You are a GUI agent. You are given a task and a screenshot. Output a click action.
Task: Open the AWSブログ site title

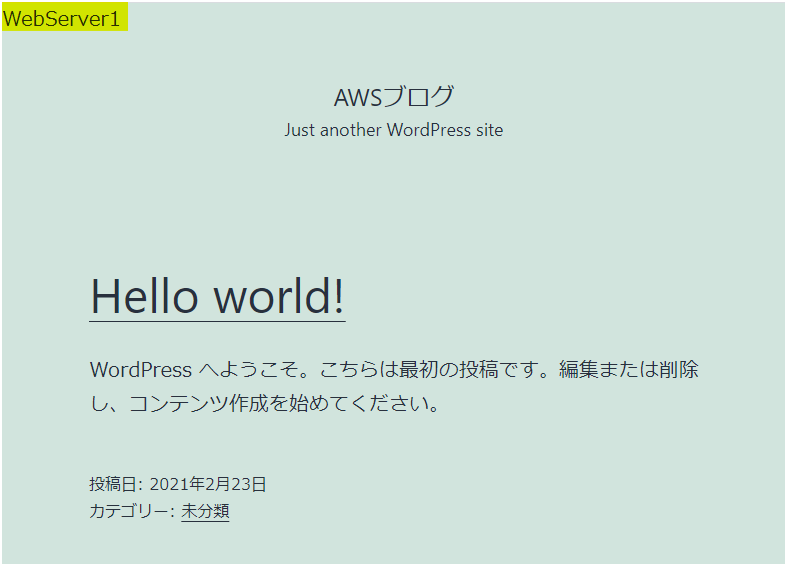394,97
